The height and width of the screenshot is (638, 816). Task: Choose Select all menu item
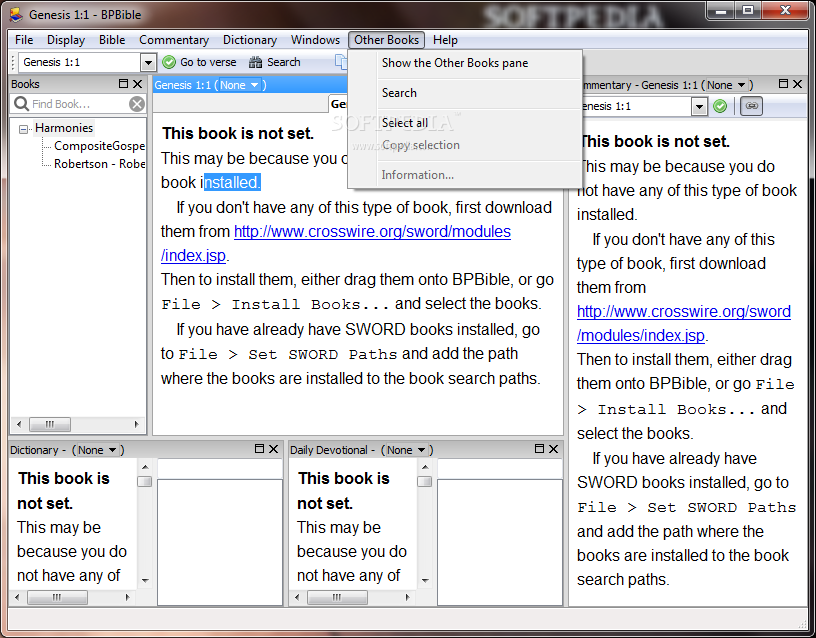(465, 123)
